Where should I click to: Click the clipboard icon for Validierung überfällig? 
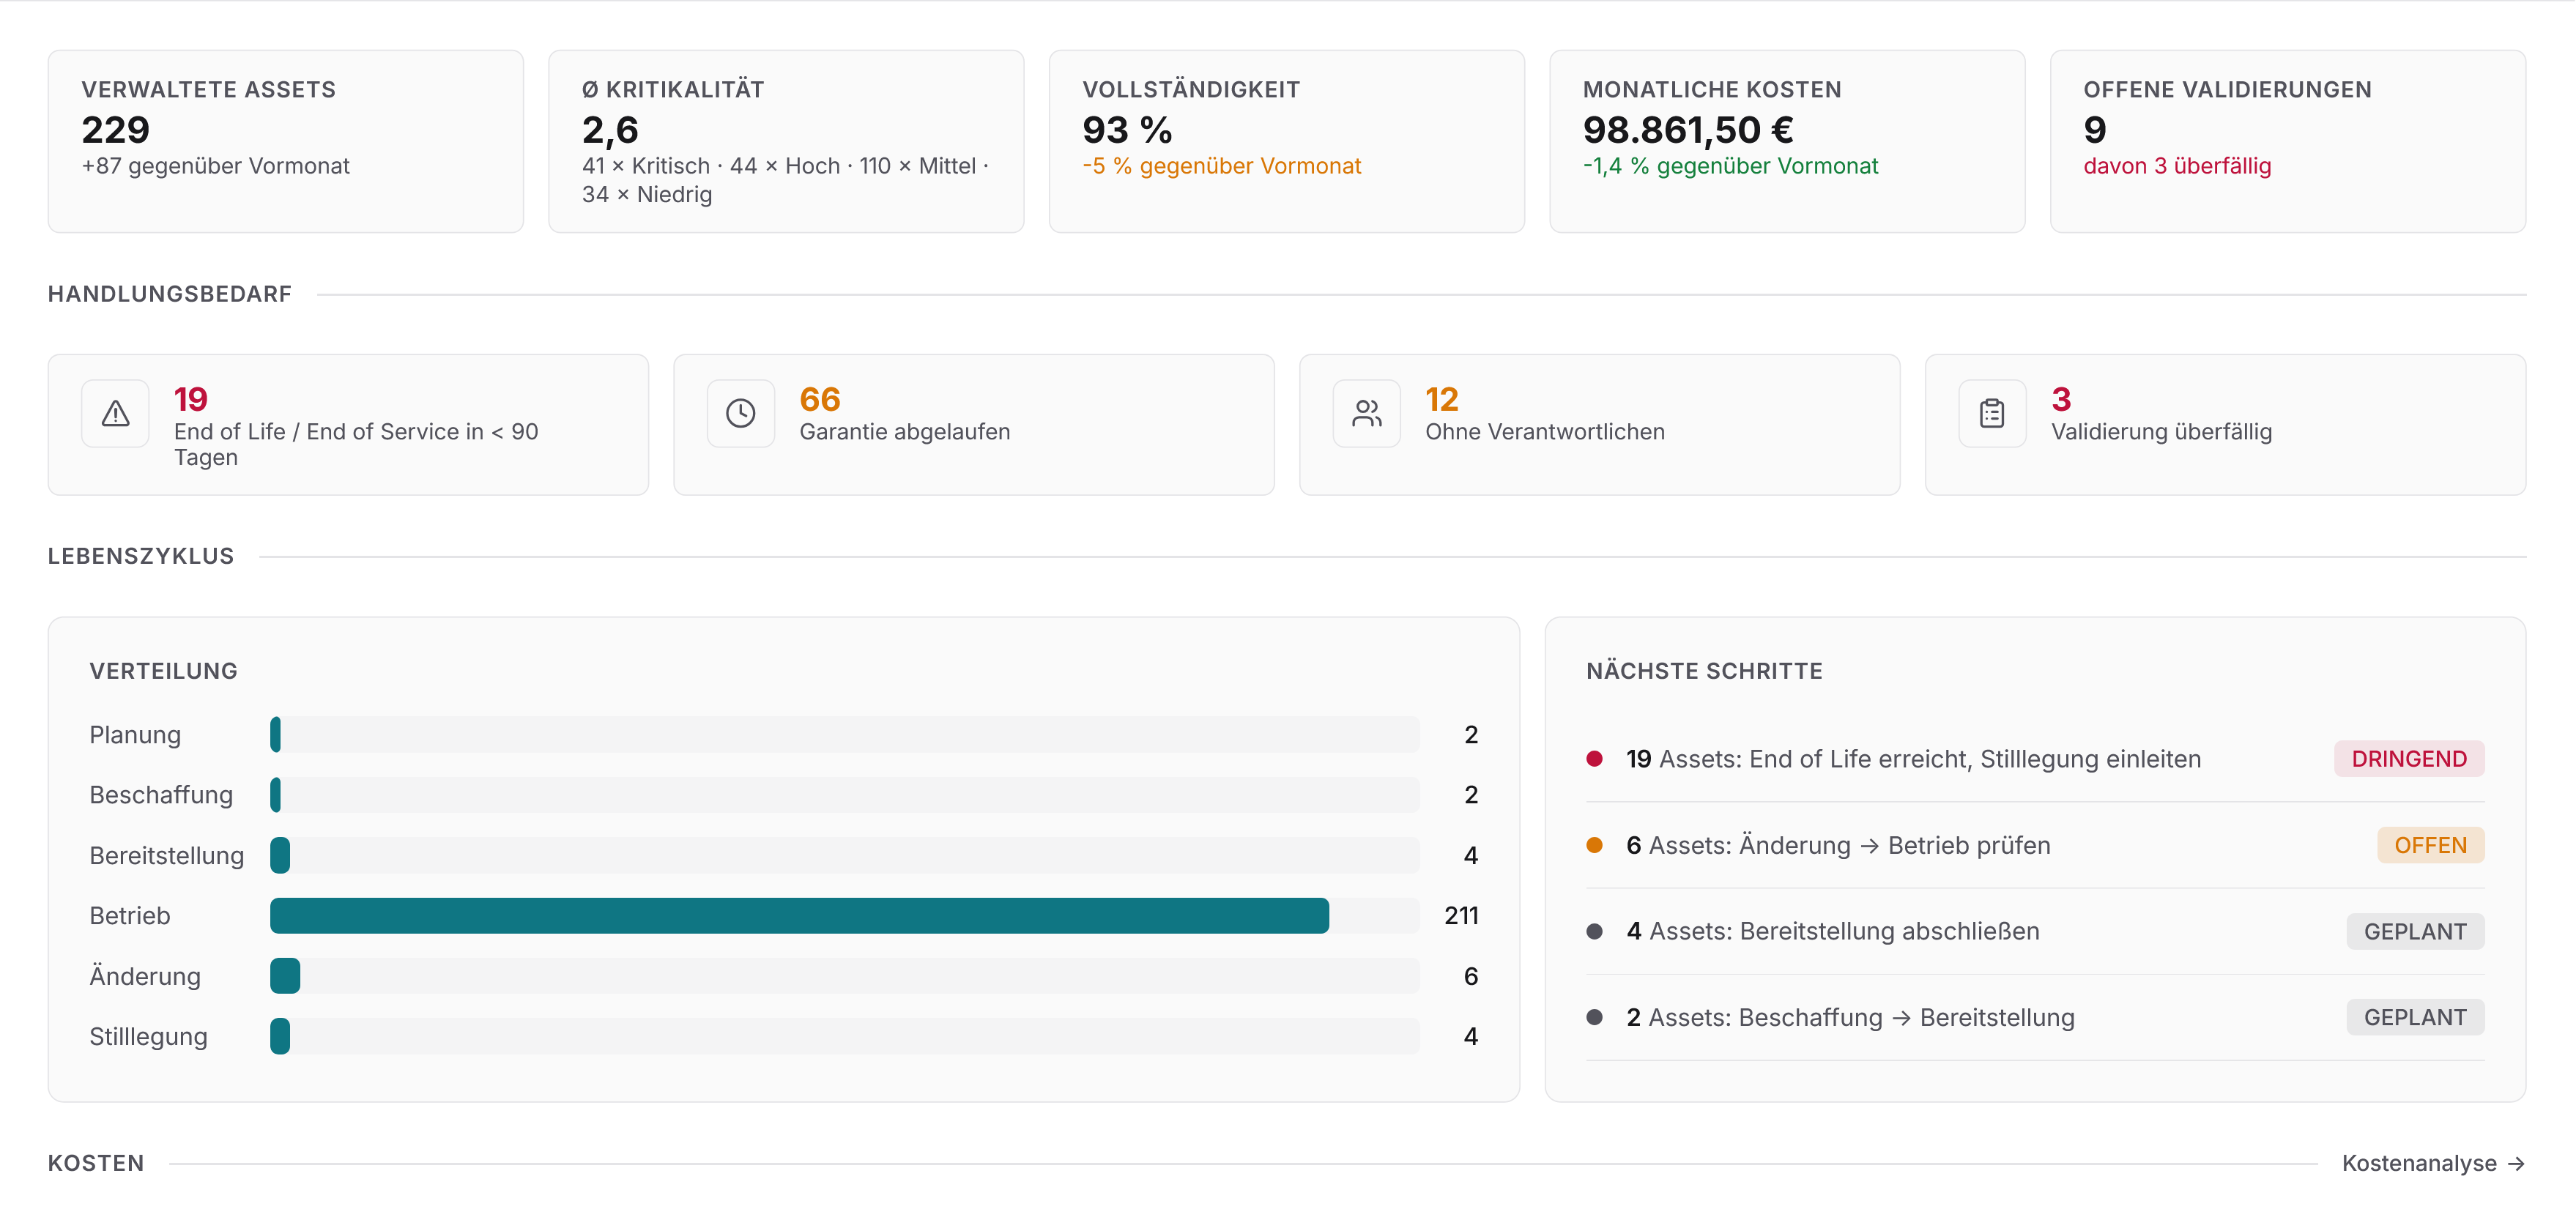pos(1992,413)
